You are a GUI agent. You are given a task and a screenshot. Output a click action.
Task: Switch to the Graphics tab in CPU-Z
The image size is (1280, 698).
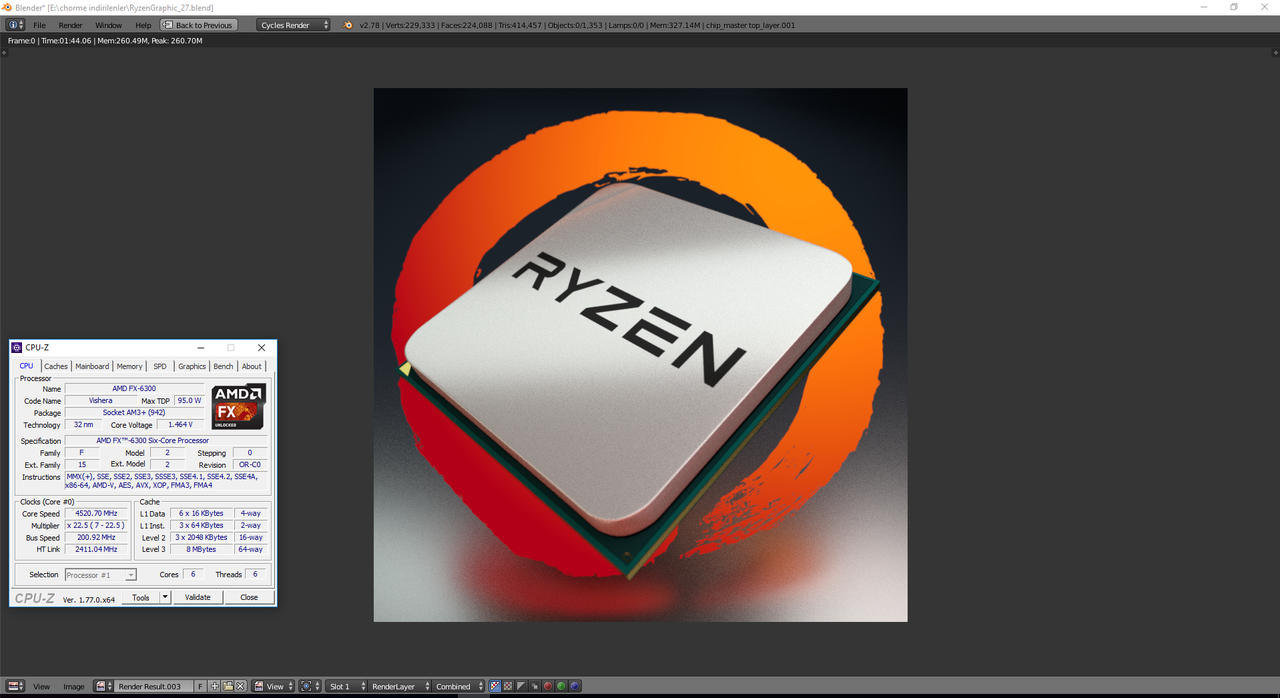click(x=192, y=366)
